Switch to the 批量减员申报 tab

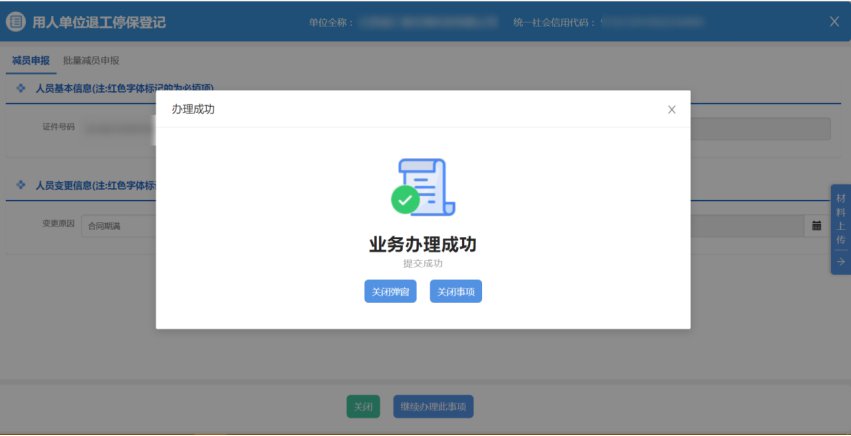coord(91,61)
